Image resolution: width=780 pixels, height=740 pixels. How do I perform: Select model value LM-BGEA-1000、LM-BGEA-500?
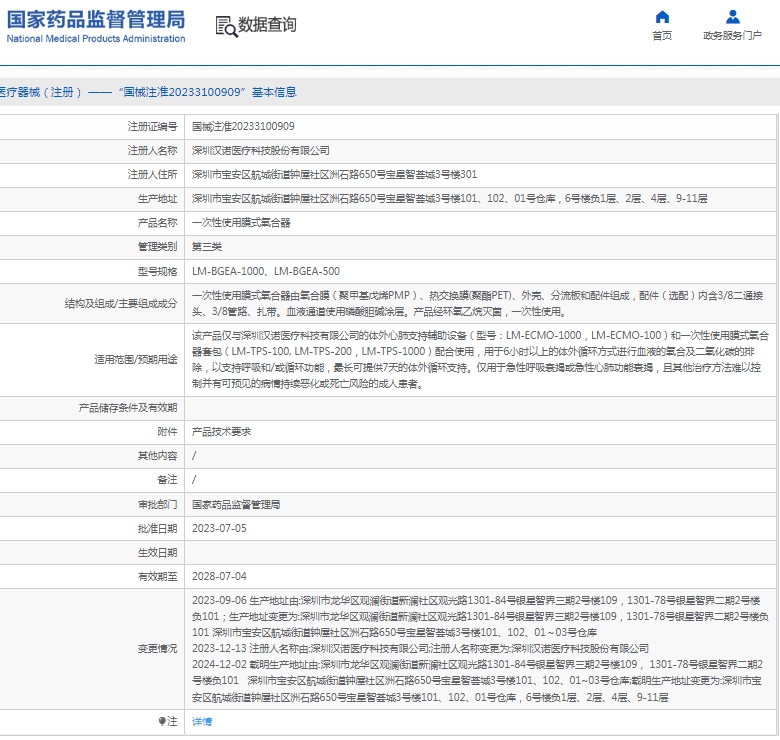(266, 271)
